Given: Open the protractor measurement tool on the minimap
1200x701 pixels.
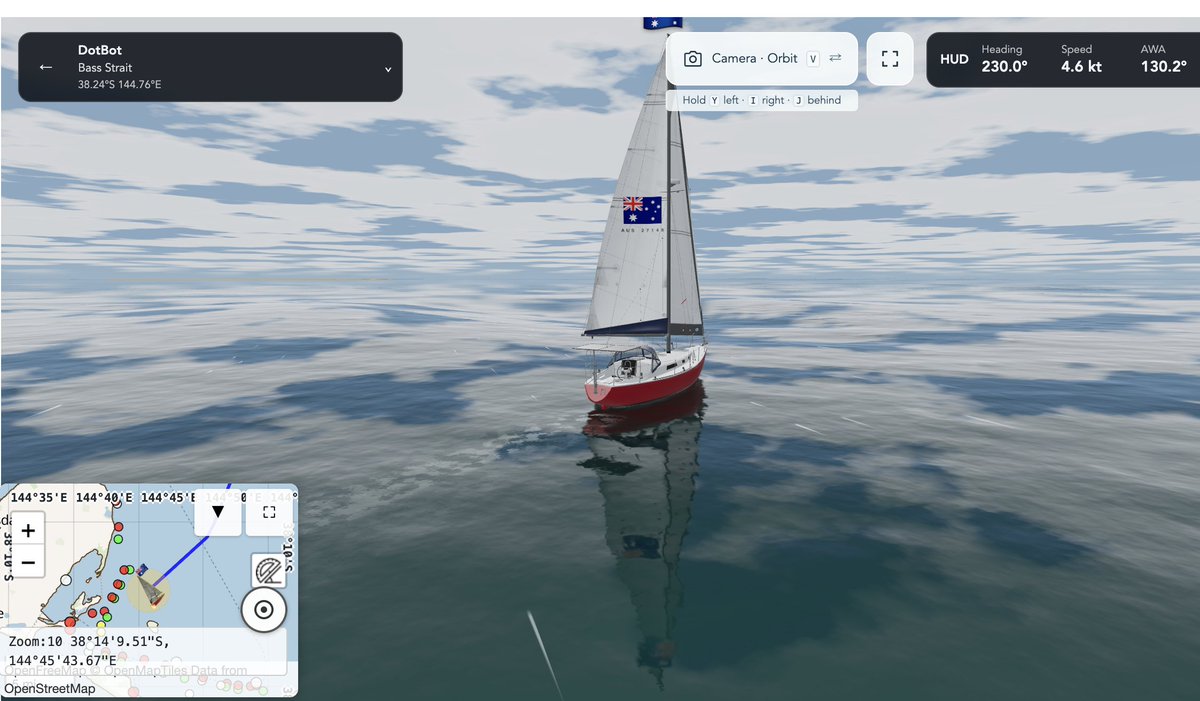Looking at the screenshot, I should pyautogui.click(x=269, y=570).
